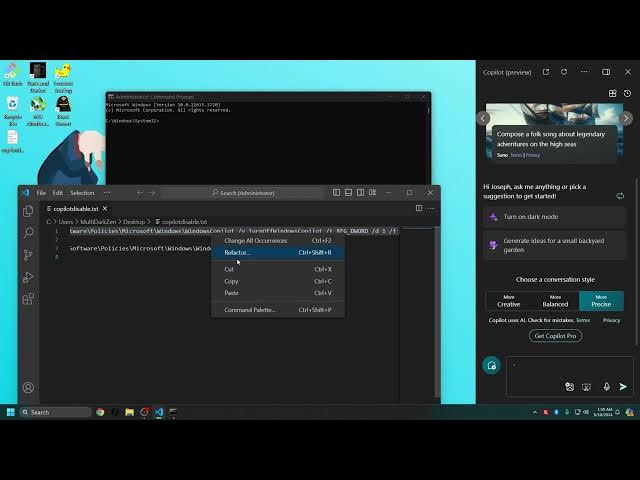Select the More Creative conversation style
The height and width of the screenshot is (480, 640).
[x=509, y=301]
